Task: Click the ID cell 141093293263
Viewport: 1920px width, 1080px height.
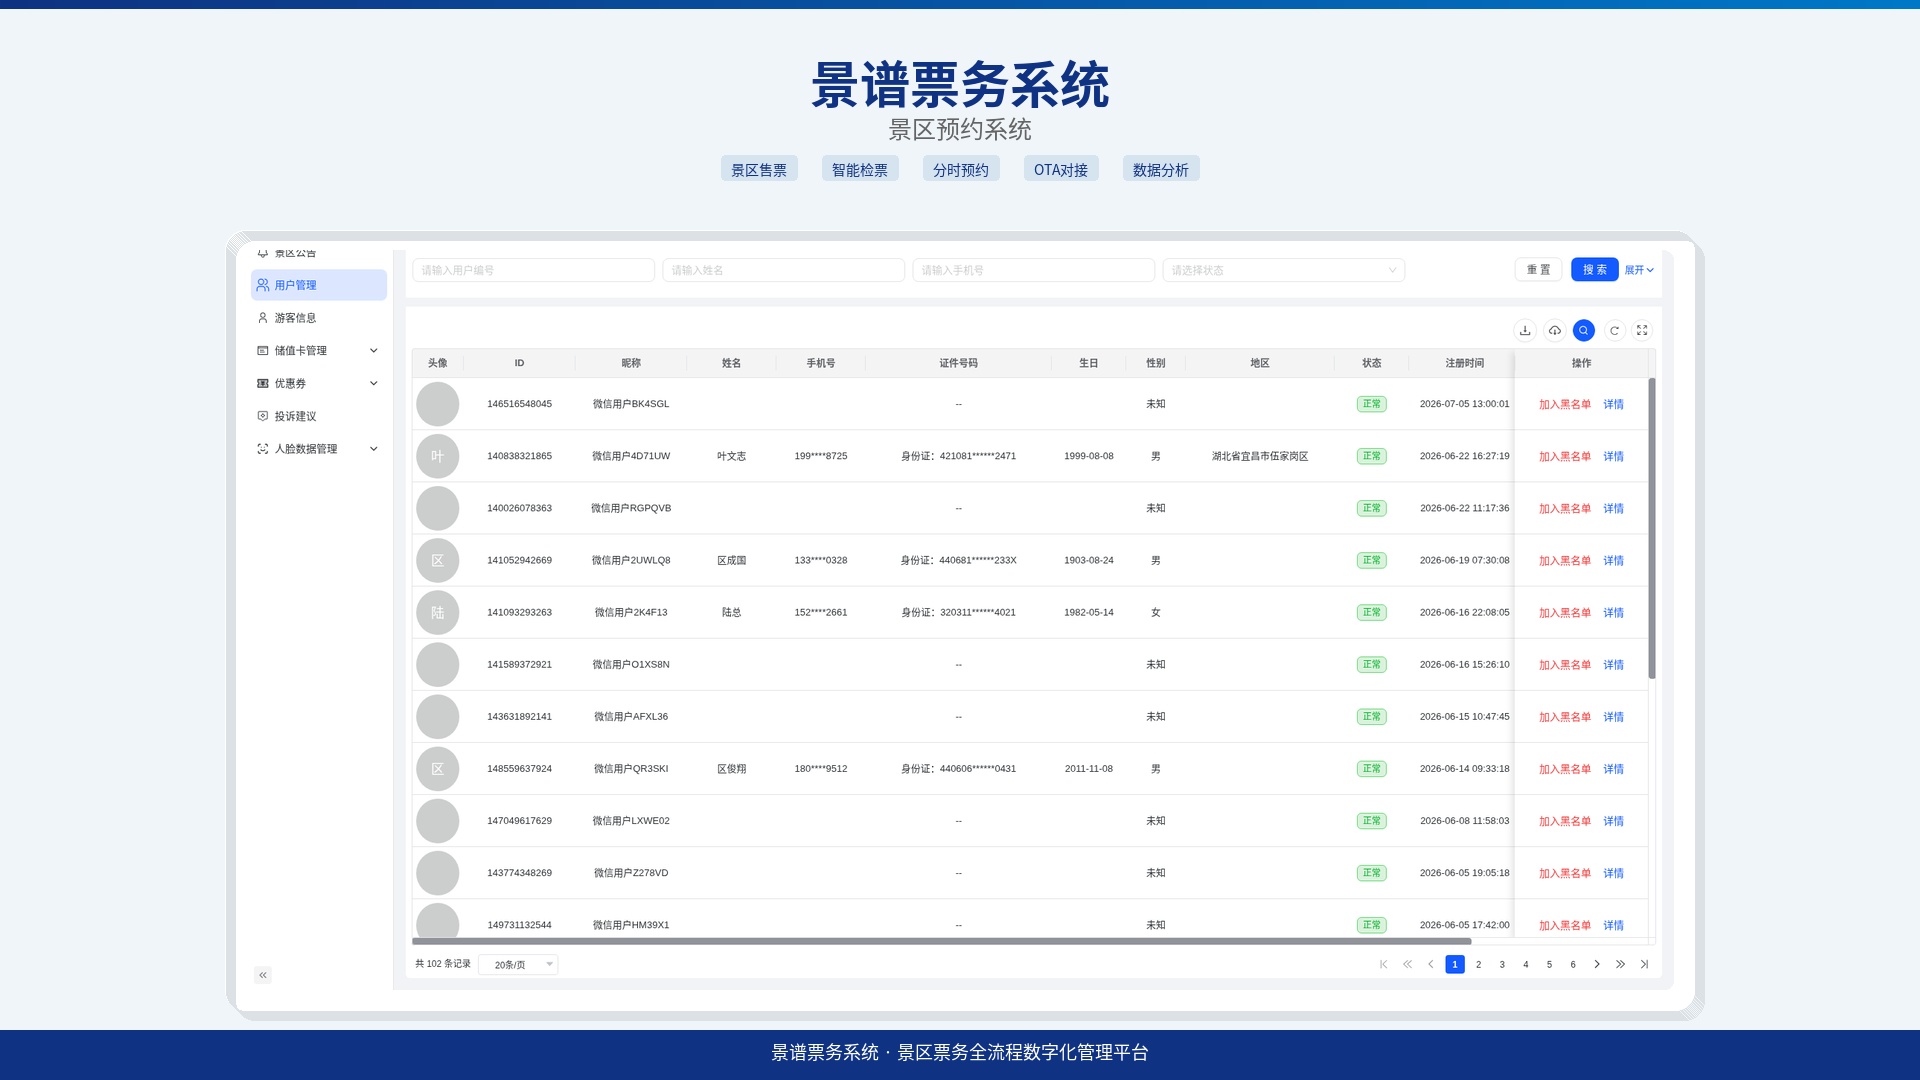Action: (x=519, y=612)
